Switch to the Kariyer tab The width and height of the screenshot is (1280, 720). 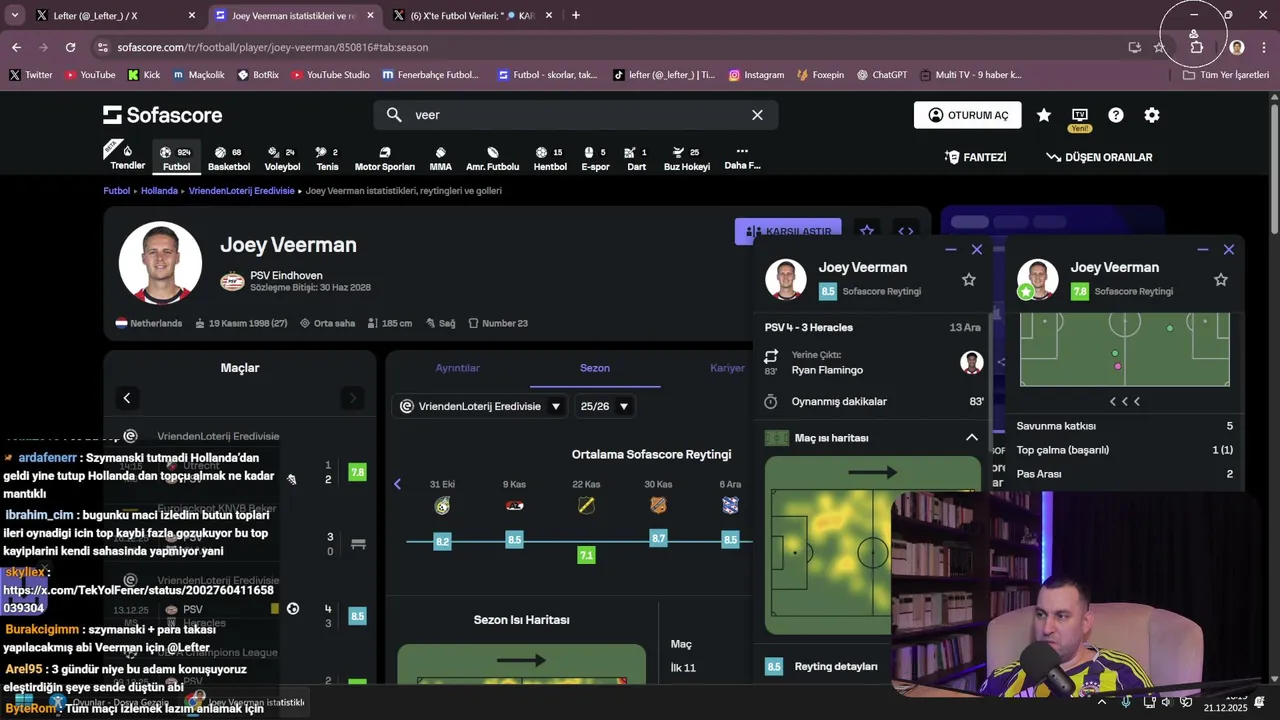point(727,368)
